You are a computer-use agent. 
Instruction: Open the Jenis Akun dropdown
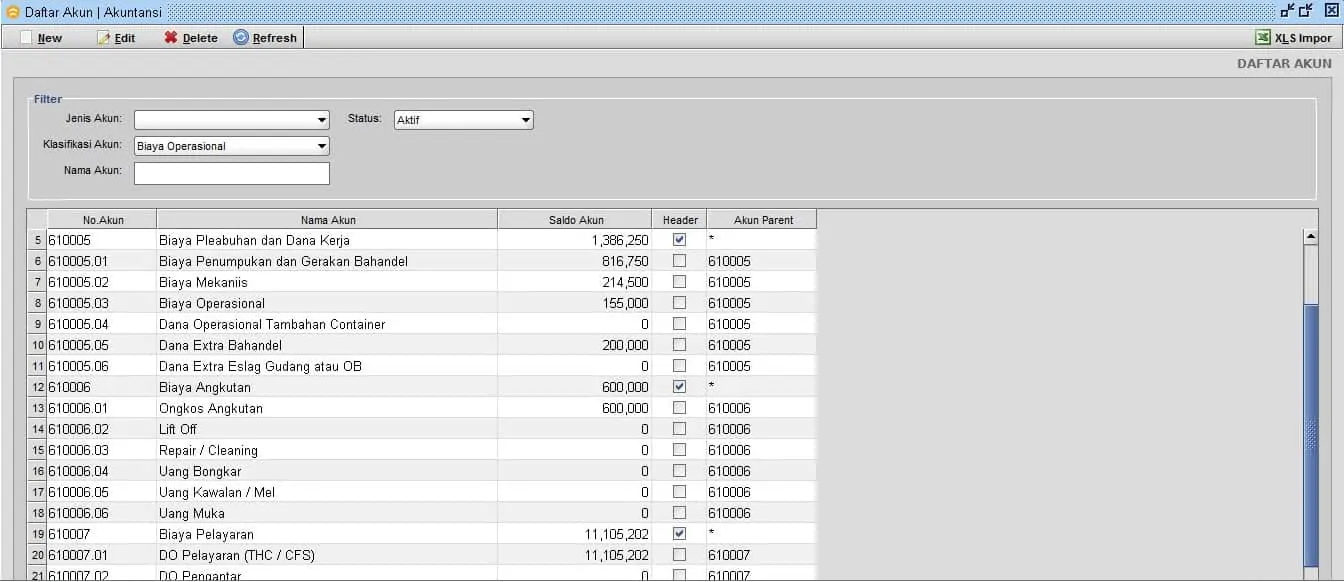(231, 120)
